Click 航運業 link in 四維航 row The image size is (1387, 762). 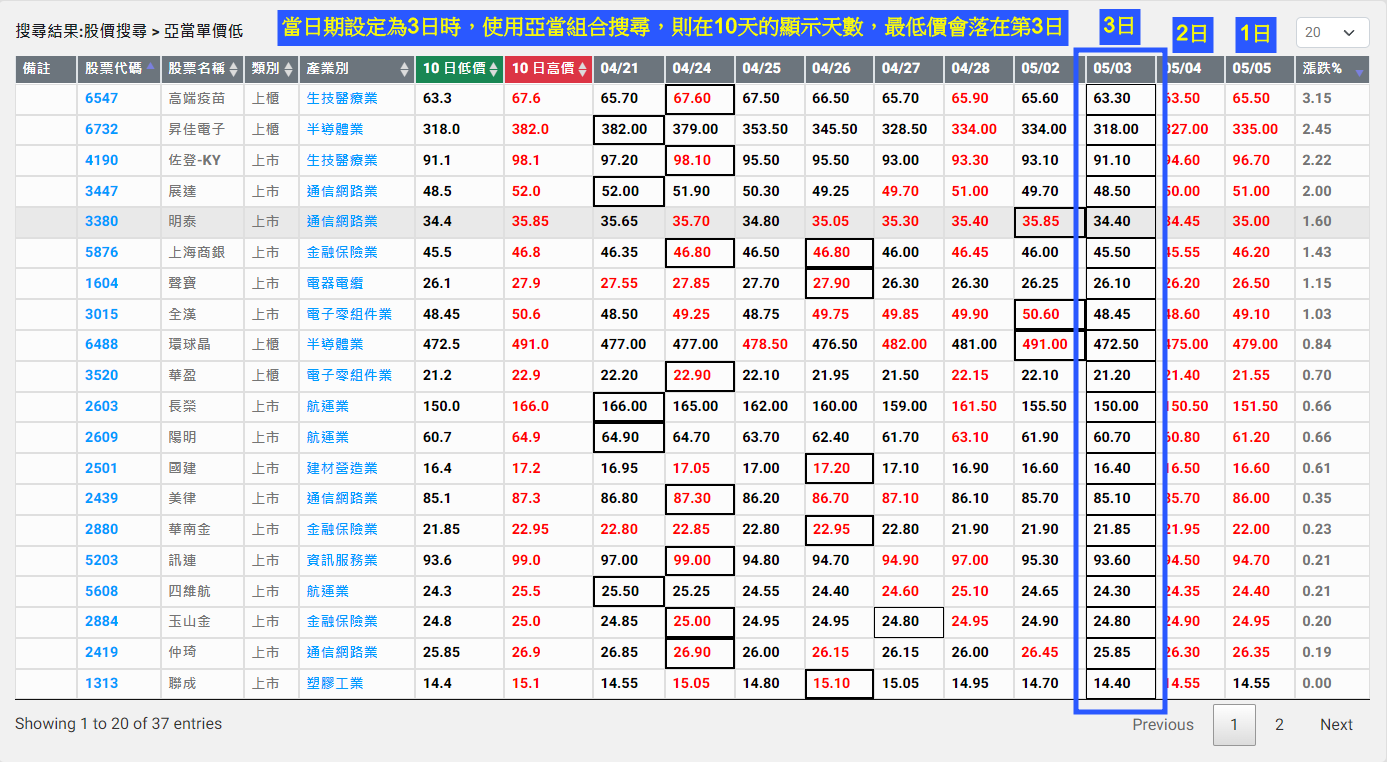click(x=327, y=591)
